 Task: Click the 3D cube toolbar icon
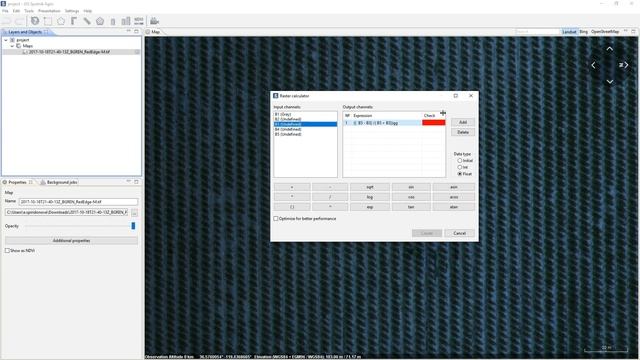35,21
